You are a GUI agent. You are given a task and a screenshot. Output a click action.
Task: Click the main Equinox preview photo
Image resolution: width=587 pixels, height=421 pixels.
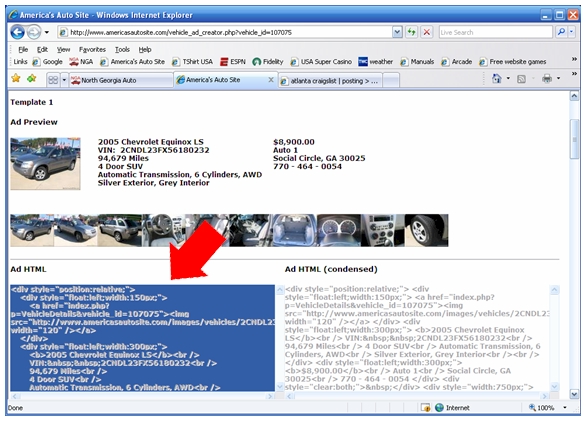(45, 164)
